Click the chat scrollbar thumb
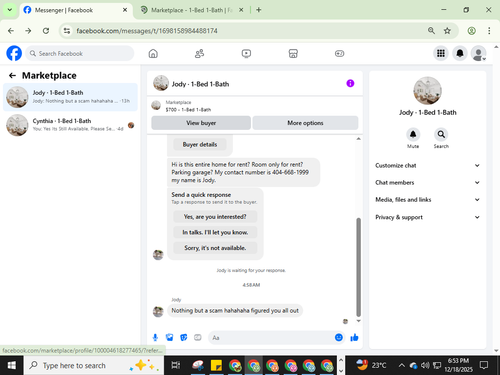 pyautogui.click(x=359, y=267)
